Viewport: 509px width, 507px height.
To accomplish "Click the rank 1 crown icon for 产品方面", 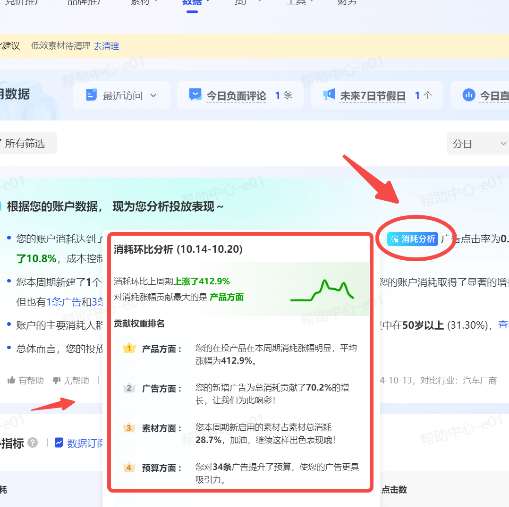I will tap(129, 348).
